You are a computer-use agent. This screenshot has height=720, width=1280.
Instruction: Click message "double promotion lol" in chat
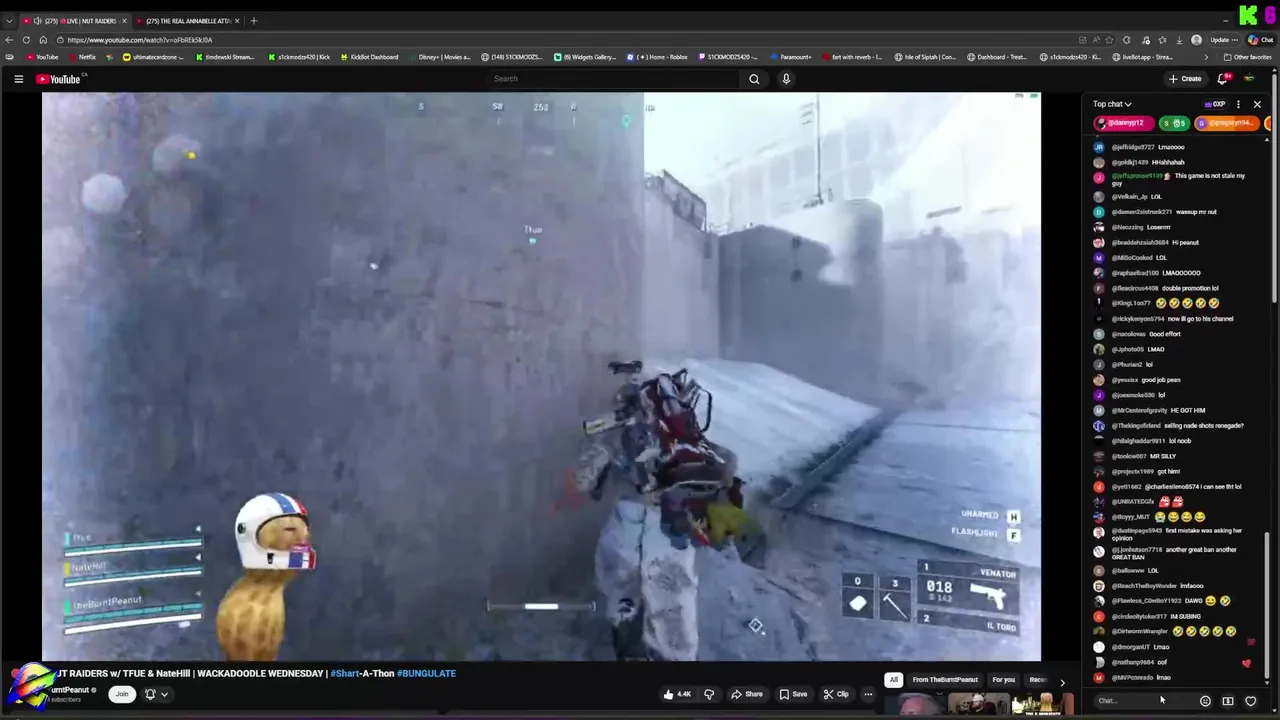(x=1190, y=288)
